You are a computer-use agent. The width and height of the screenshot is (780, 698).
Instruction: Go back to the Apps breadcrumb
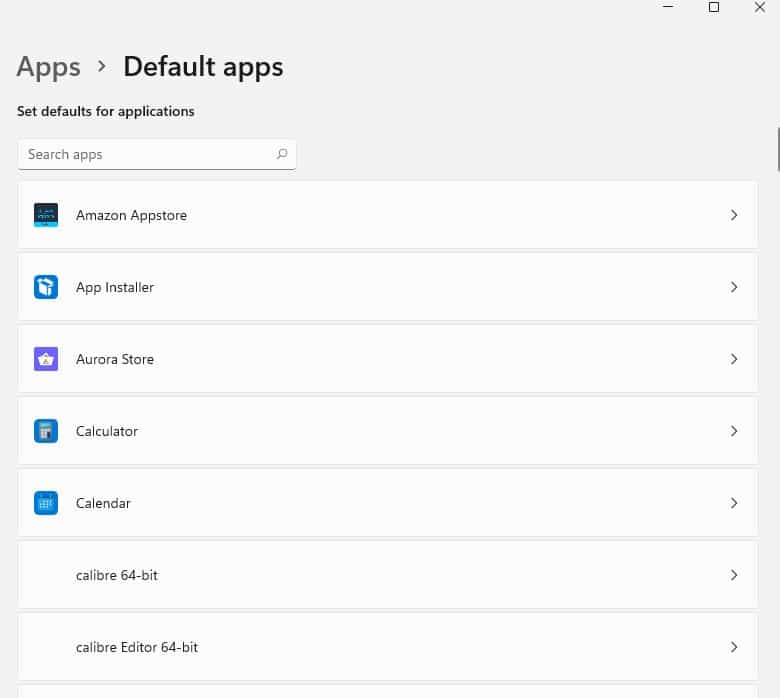tap(48, 67)
